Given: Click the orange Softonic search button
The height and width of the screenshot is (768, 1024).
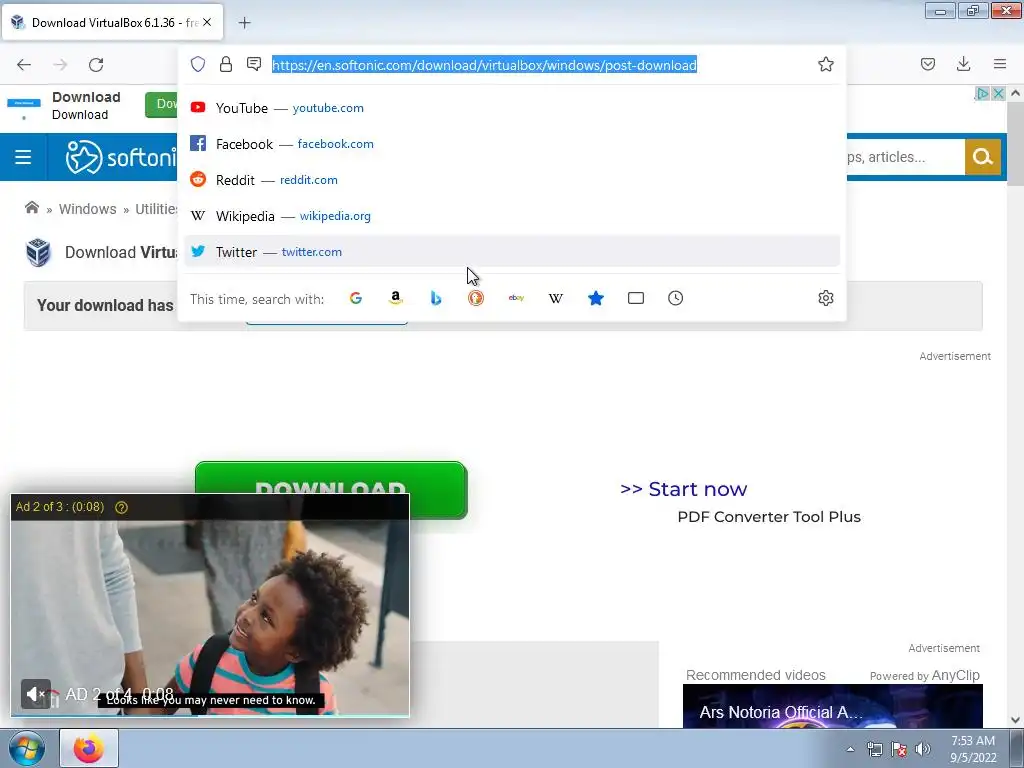Looking at the screenshot, I should (x=982, y=157).
